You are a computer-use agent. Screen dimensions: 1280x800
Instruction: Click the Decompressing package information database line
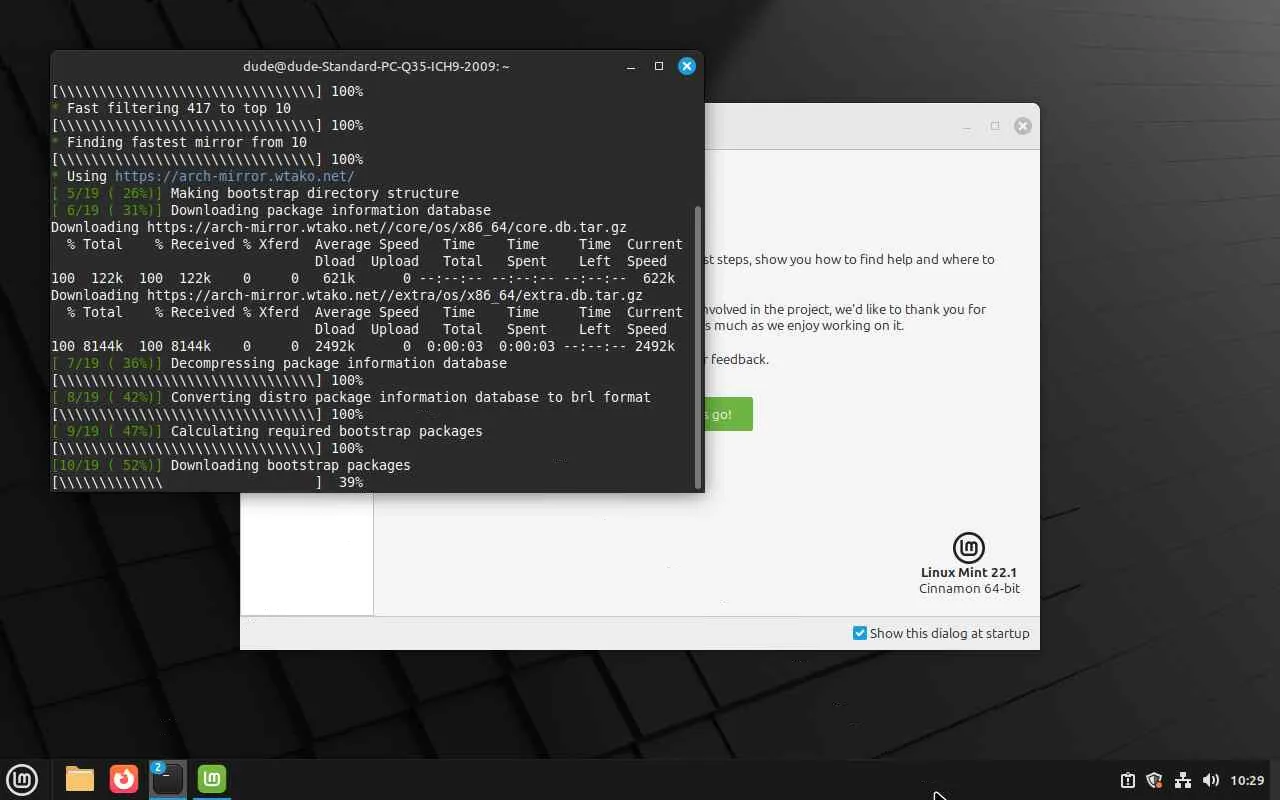tap(279, 363)
